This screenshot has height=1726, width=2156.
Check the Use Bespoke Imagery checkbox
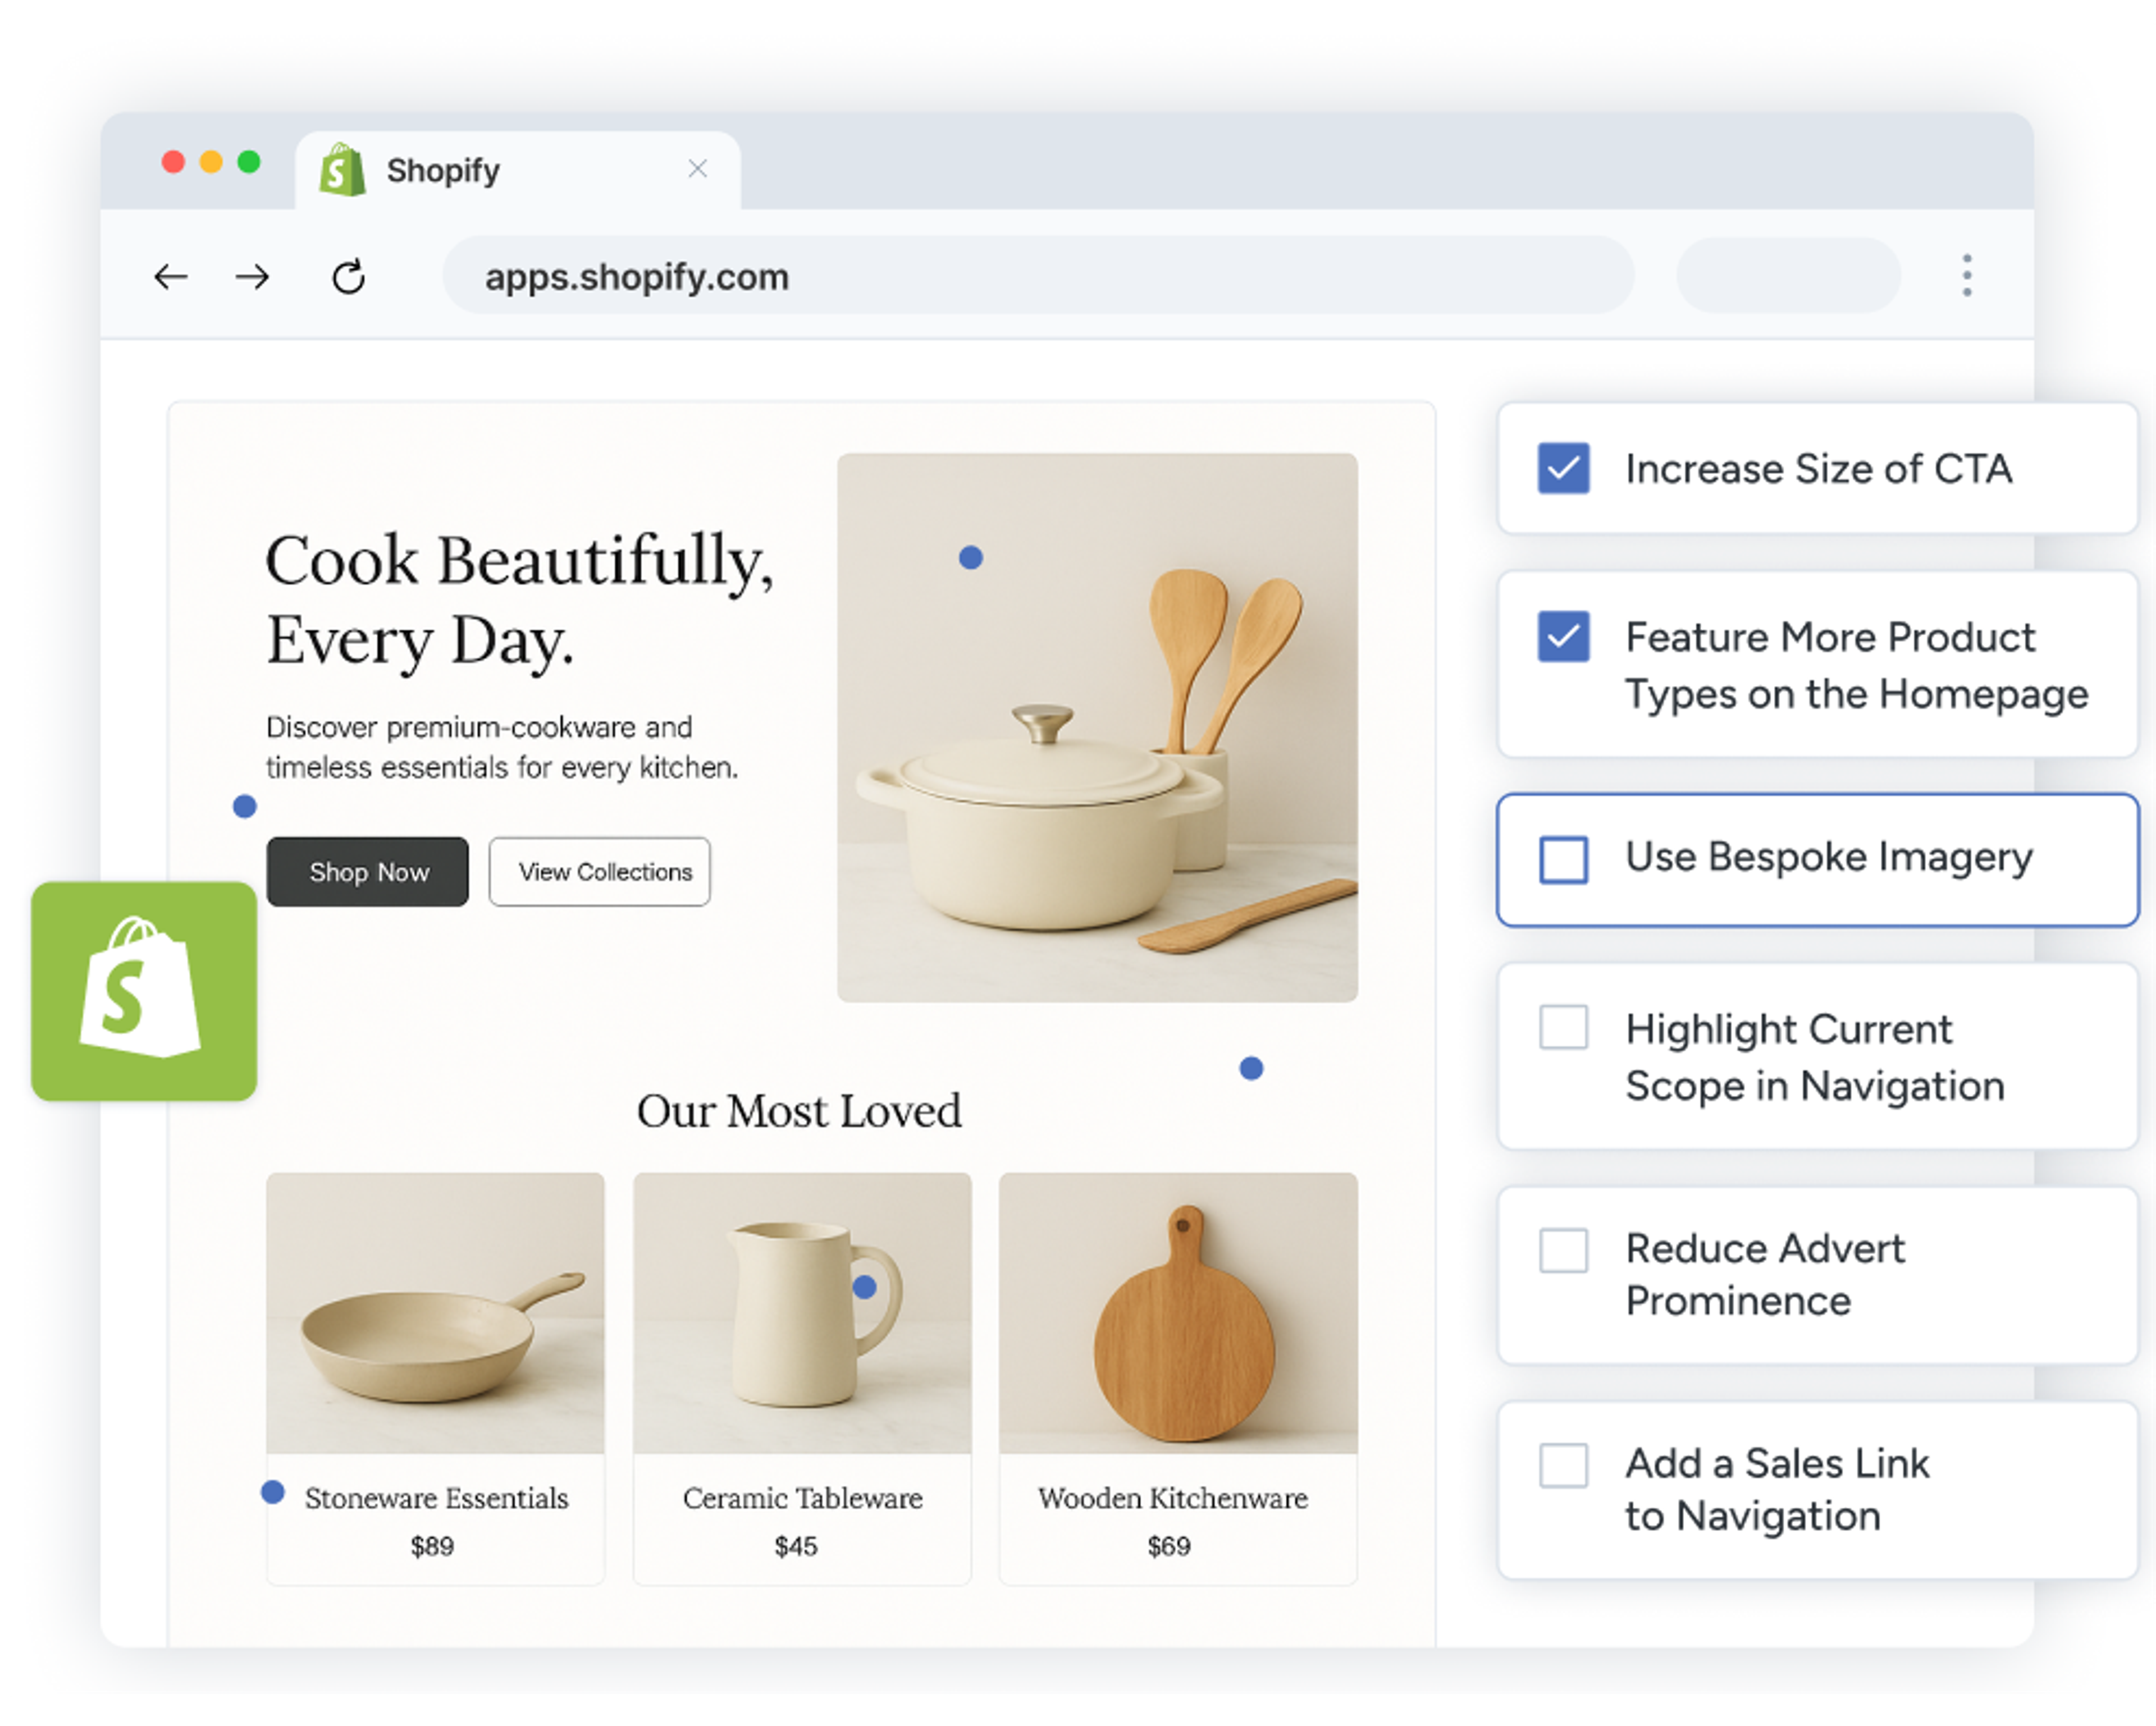(1563, 860)
